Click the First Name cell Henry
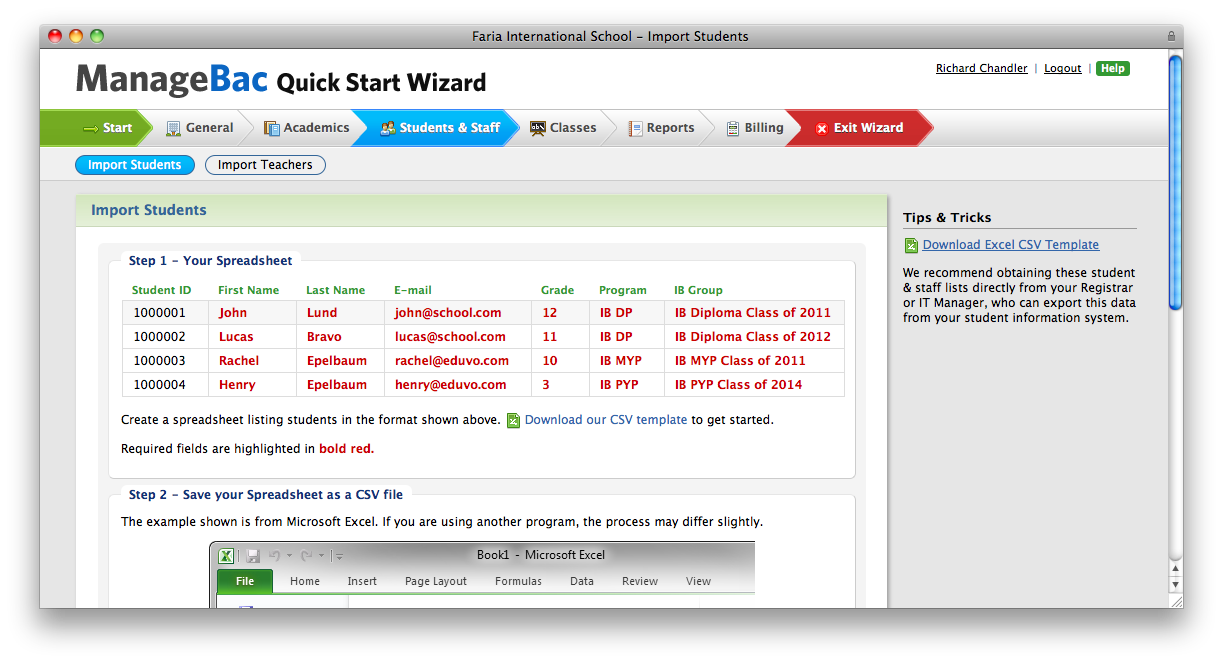 click(237, 385)
